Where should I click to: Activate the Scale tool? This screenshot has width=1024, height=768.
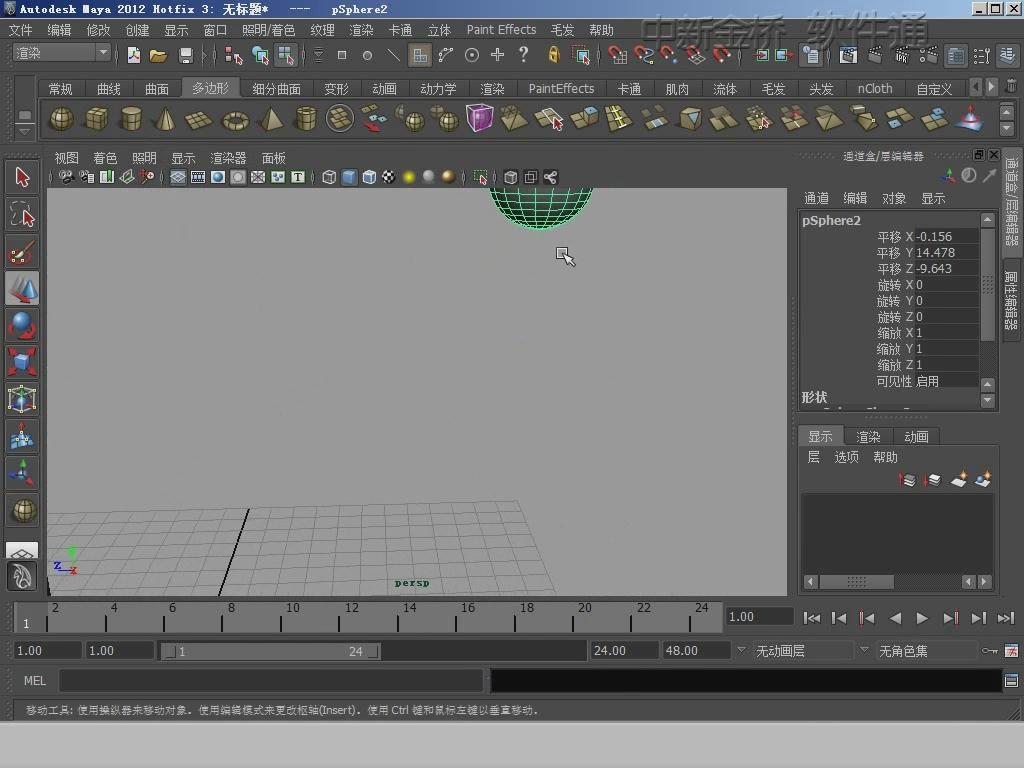[22, 362]
